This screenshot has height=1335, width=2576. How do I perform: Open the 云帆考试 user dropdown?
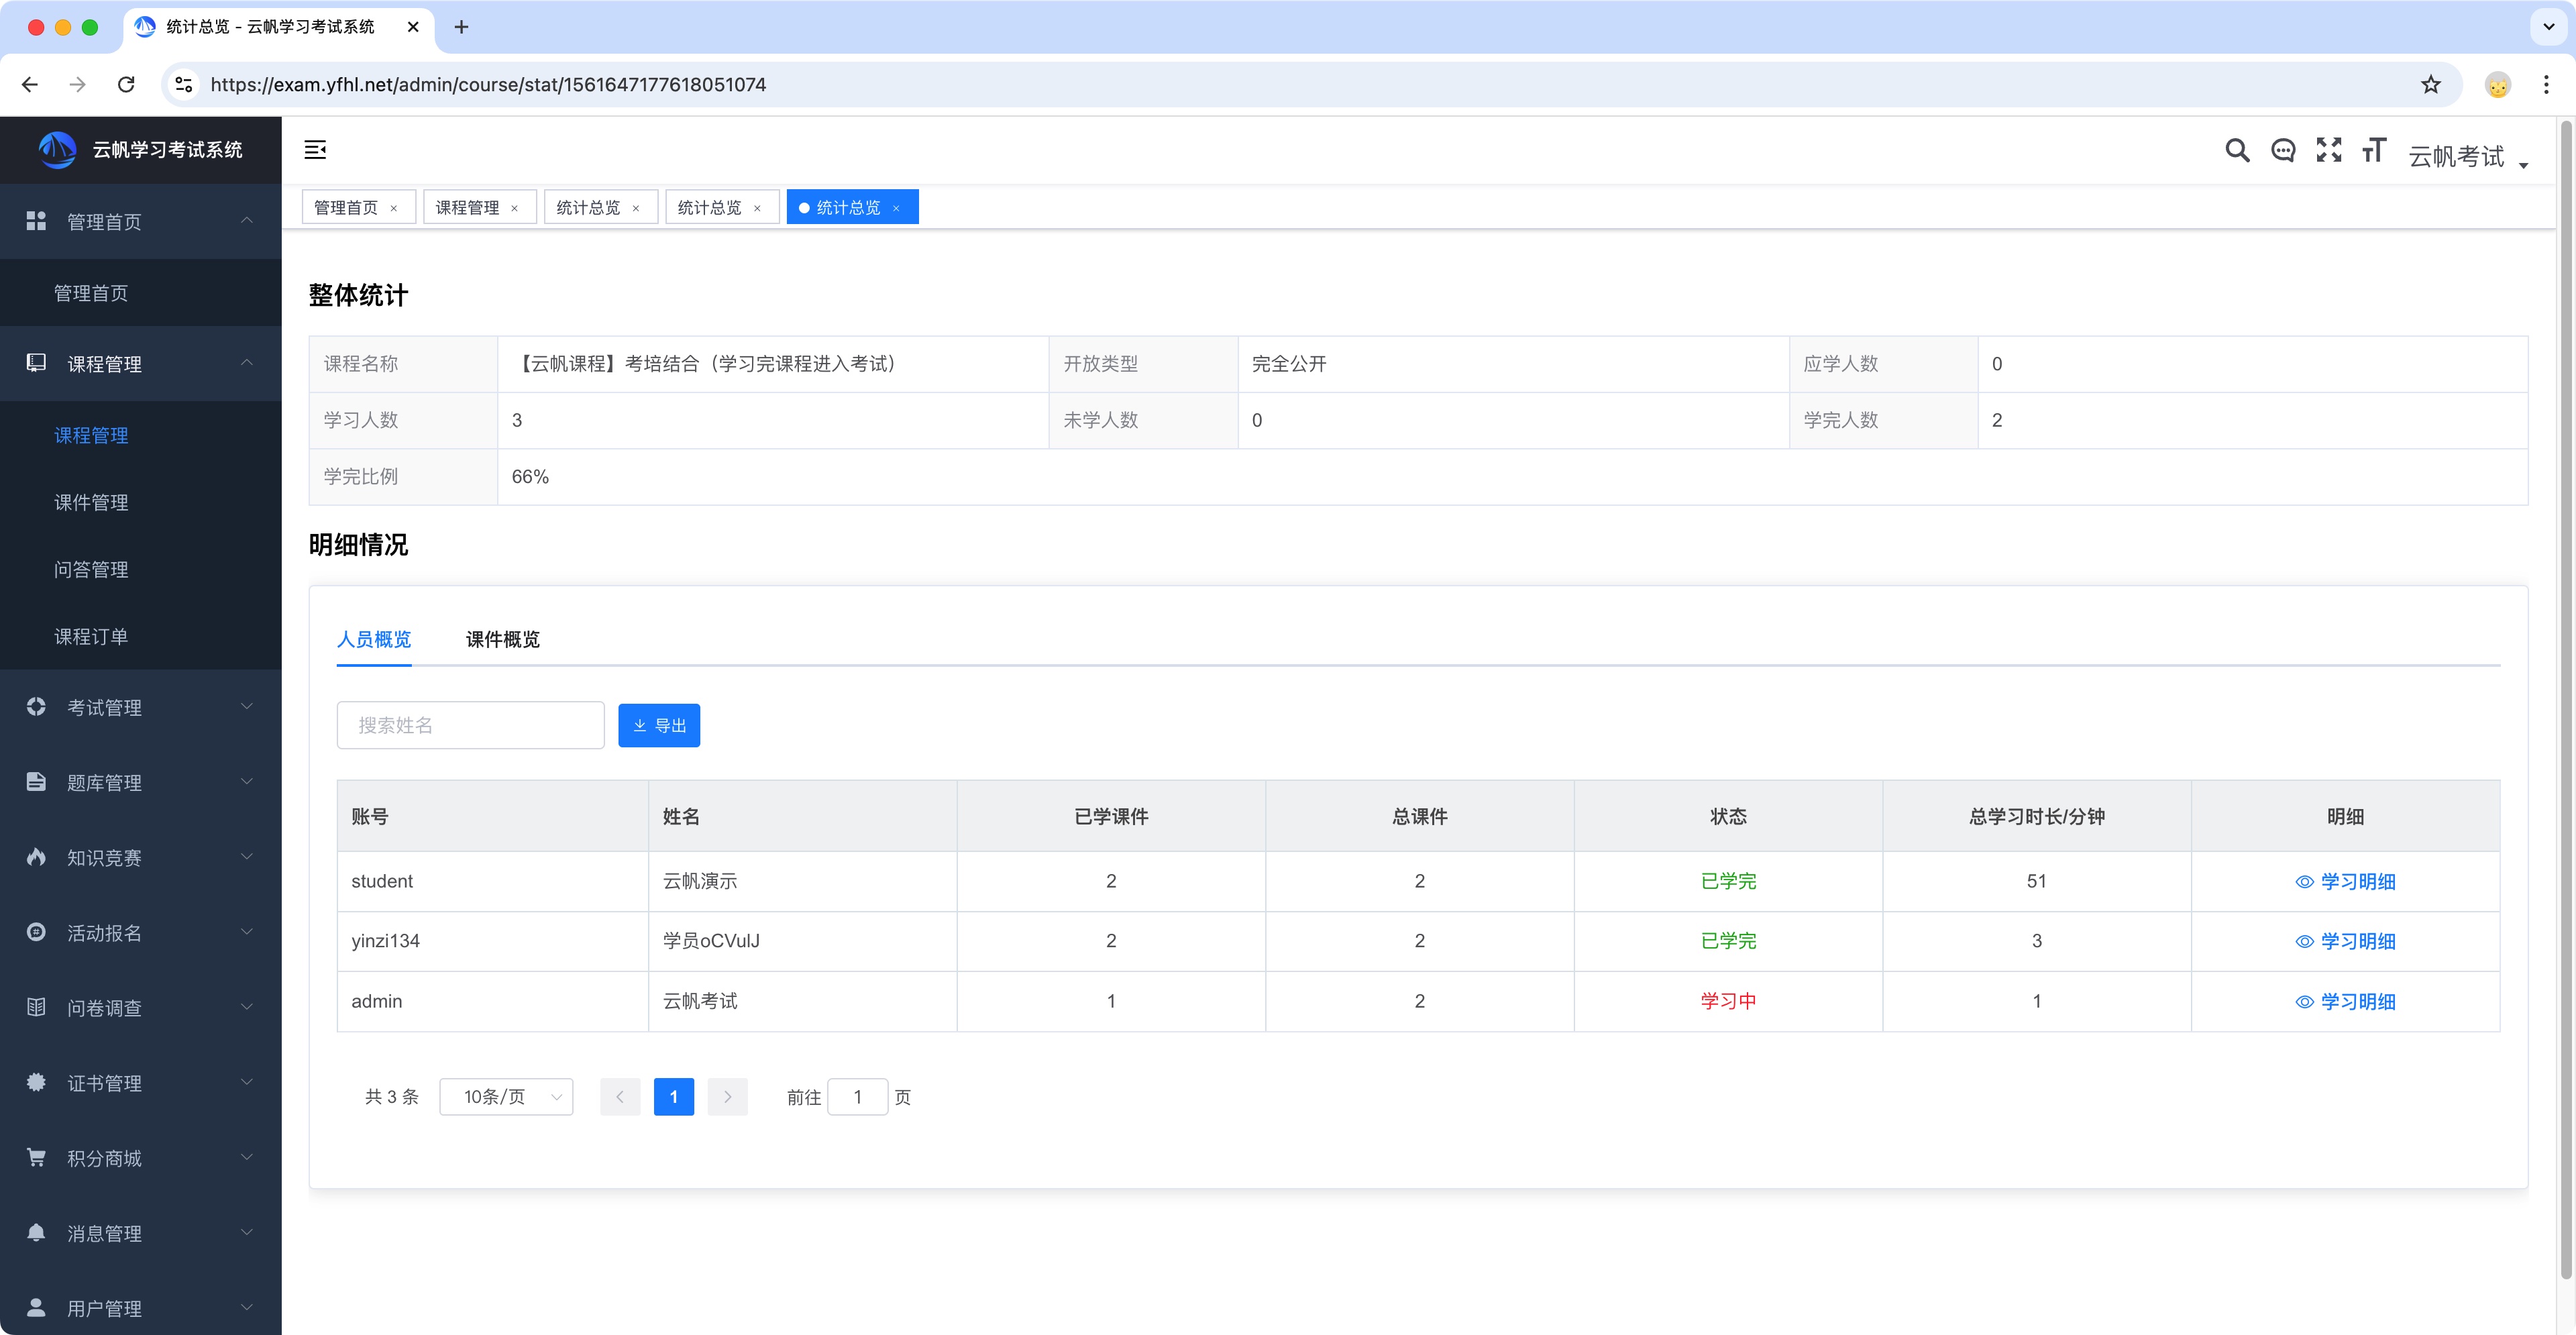tap(2468, 157)
